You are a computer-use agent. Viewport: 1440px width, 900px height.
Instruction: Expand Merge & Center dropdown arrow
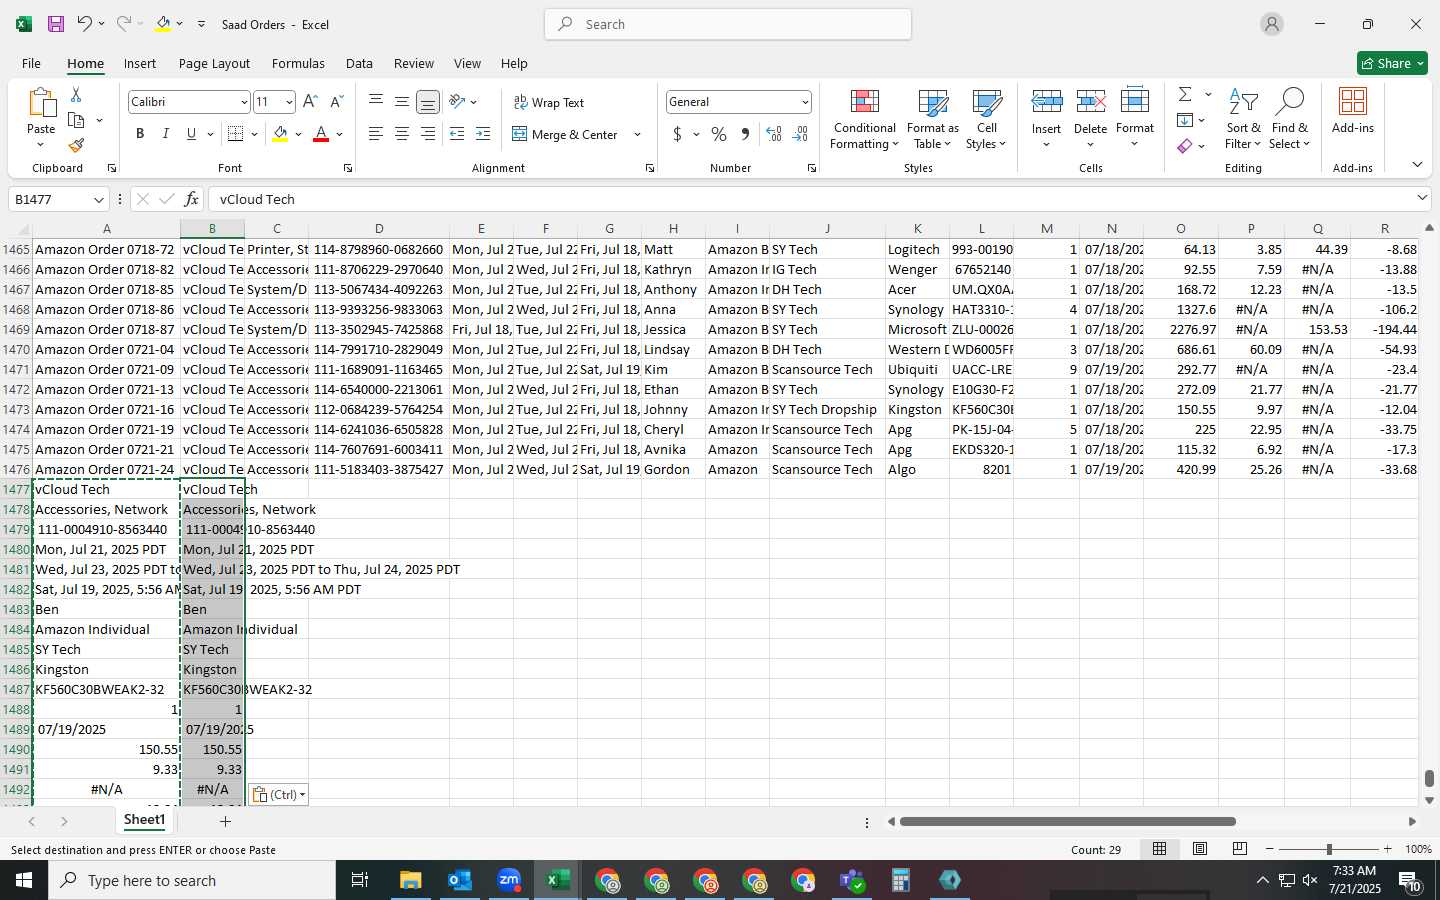coord(637,134)
